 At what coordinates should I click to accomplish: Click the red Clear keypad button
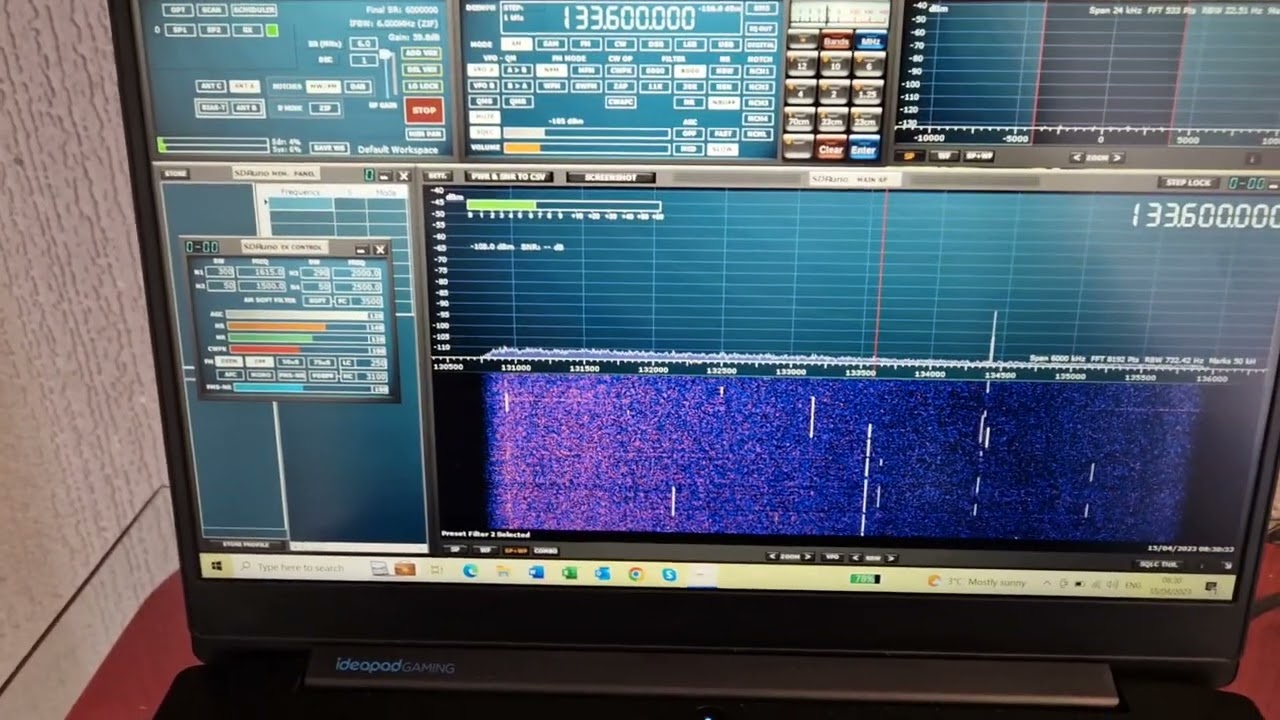[830, 150]
